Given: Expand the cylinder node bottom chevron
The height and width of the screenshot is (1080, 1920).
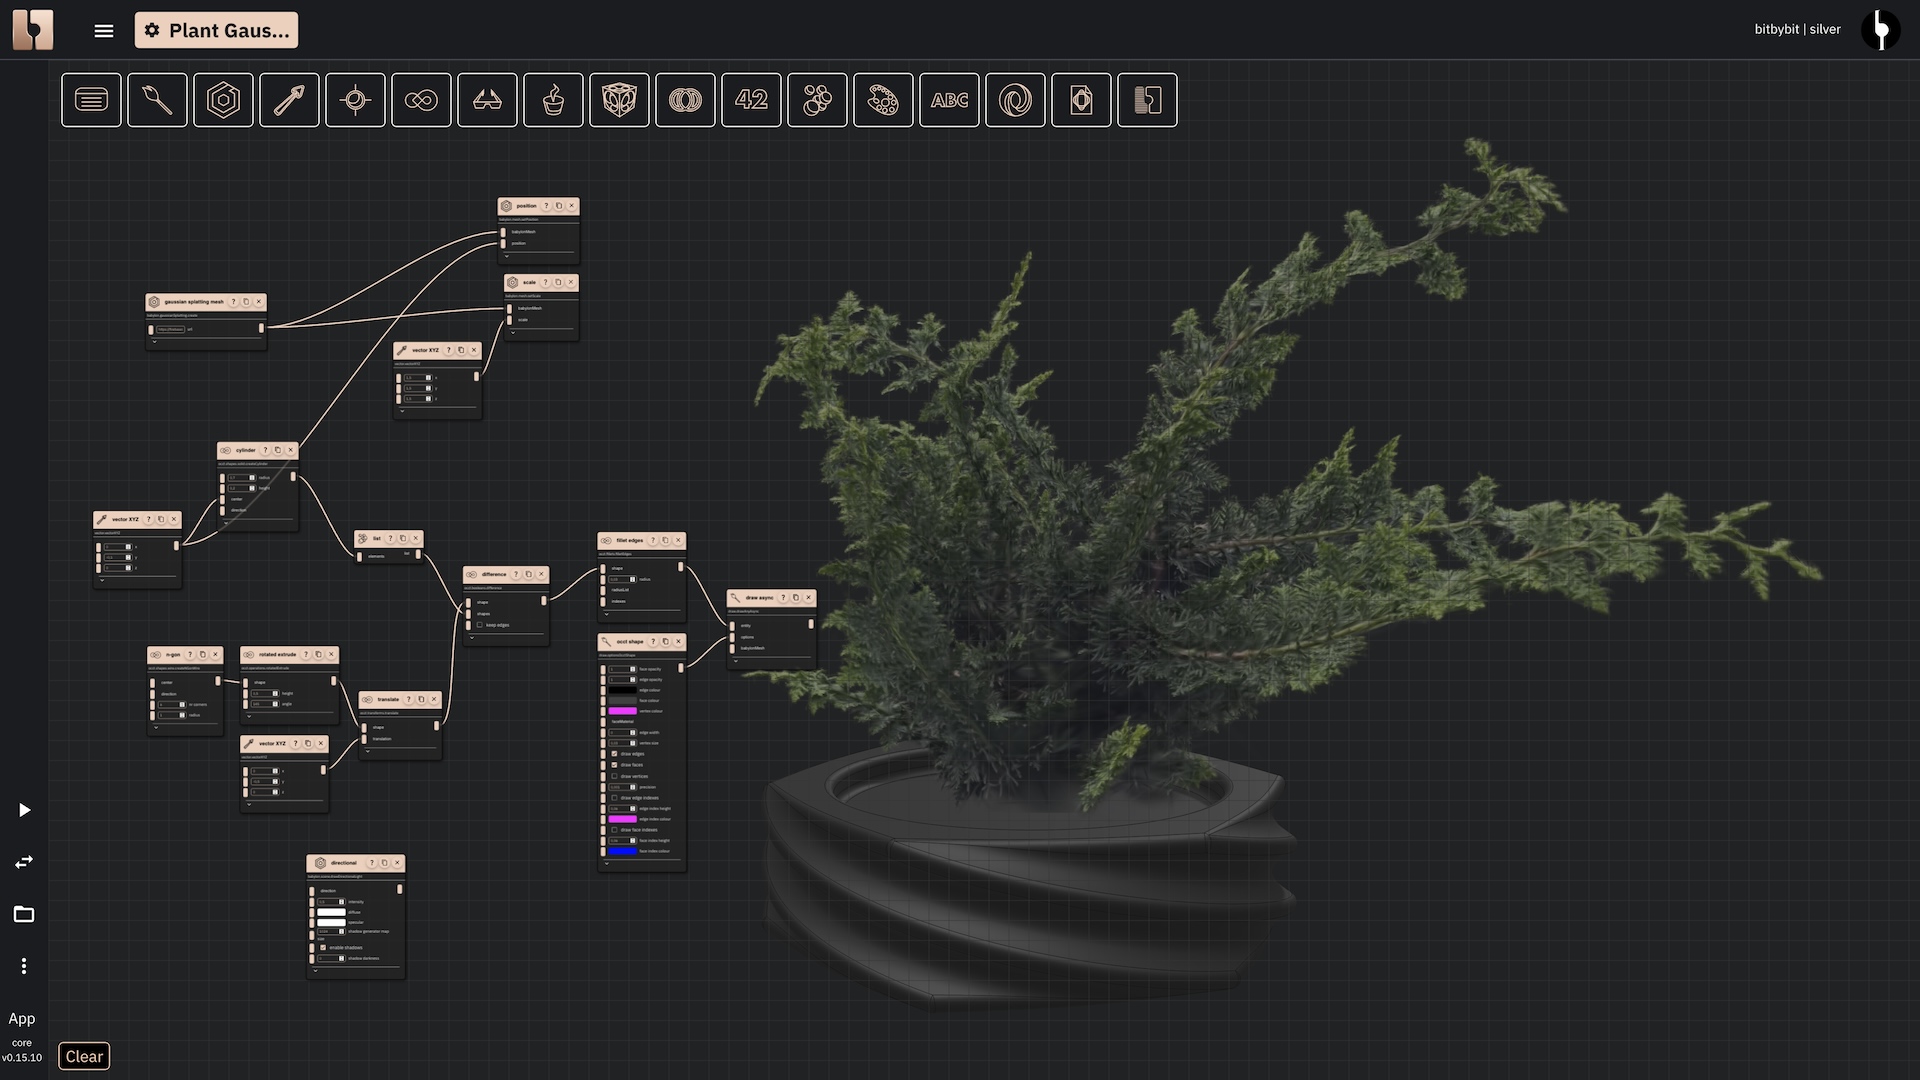Looking at the screenshot, I should pyautogui.click(x=225, y=522).
